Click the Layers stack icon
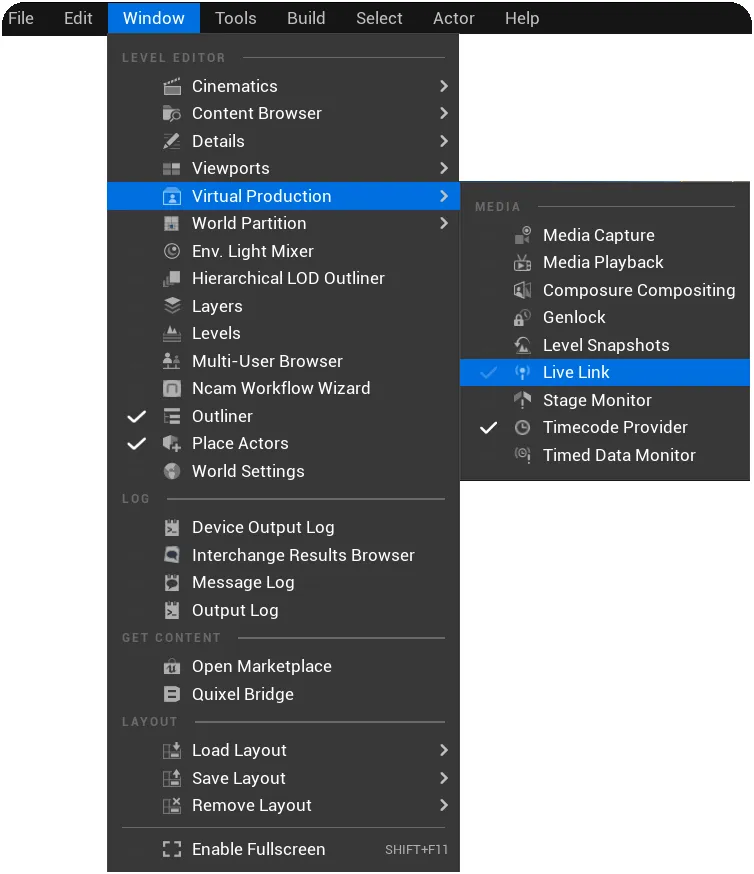This screenshot has height=874, width=754. pos(172,306)
